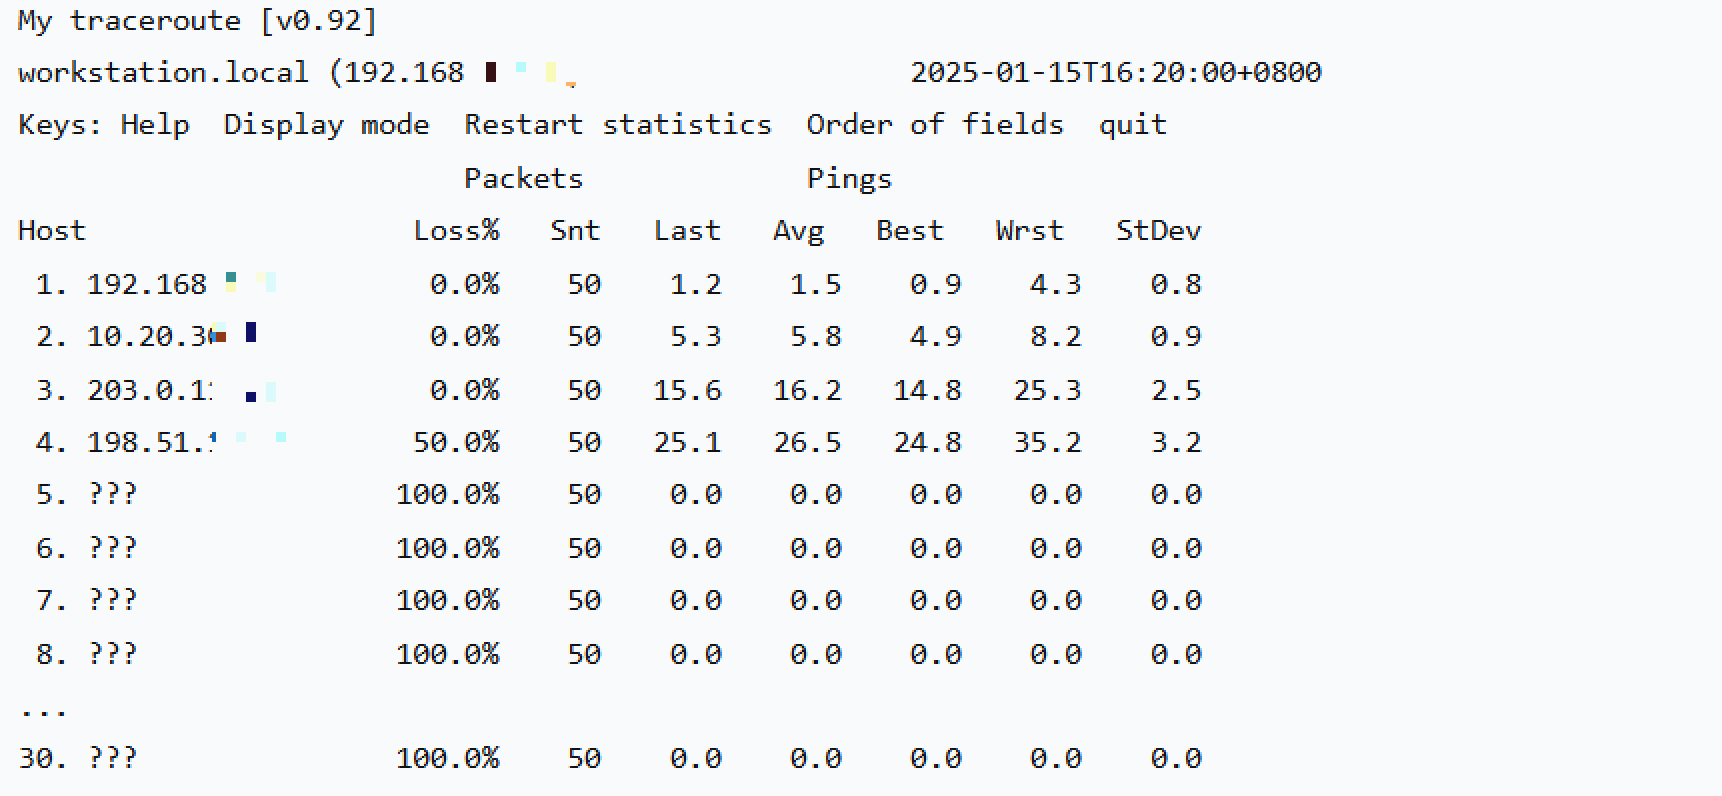Image resolution: width=1722 pixels, height=796 pixels.
Task: Click the Best column header
Action: click(909, 231)
